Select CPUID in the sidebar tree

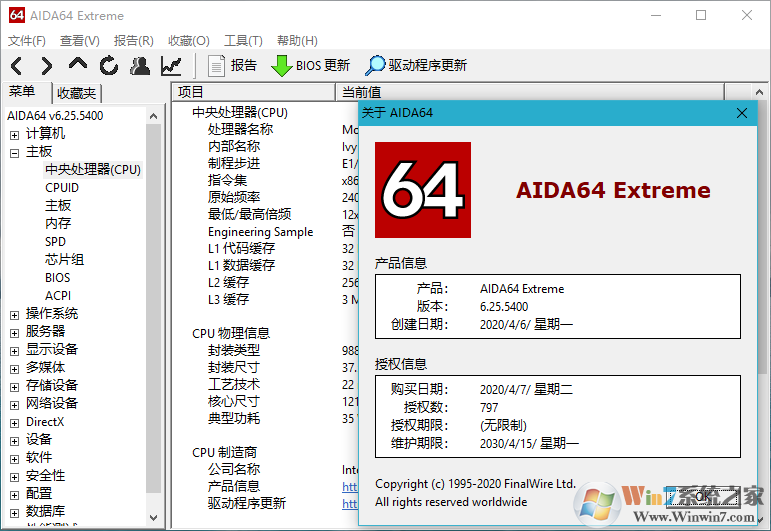click(62, 188)
